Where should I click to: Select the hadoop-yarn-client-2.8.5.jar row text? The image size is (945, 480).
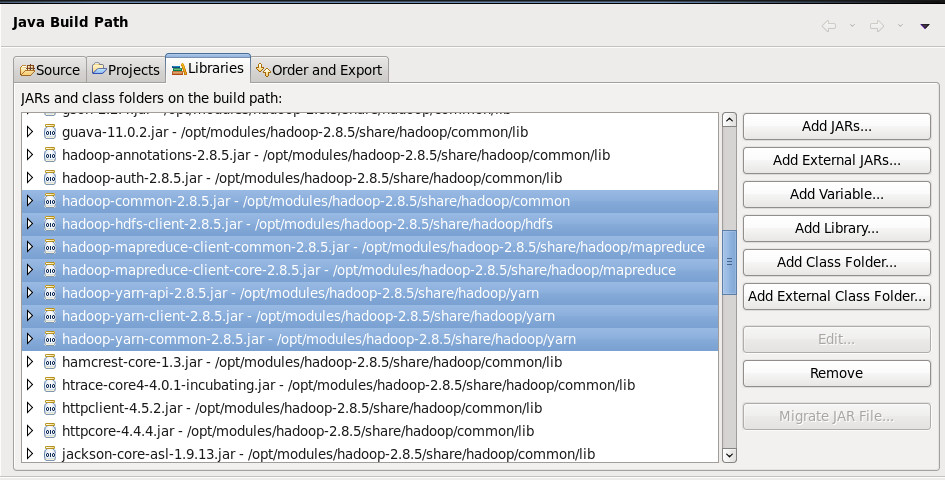pos(309,316)
